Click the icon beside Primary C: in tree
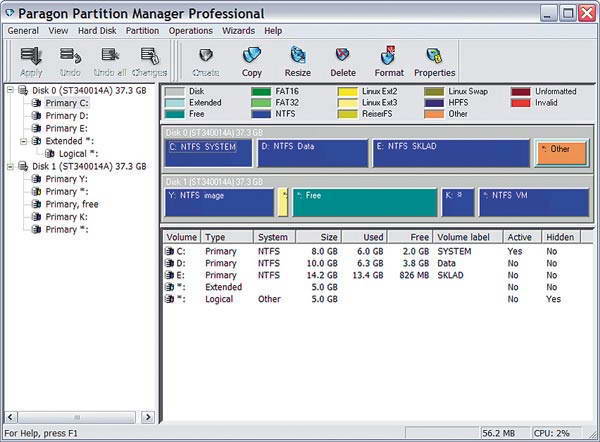The width and height of the screenshot is (600, 442). pos(36,103)
